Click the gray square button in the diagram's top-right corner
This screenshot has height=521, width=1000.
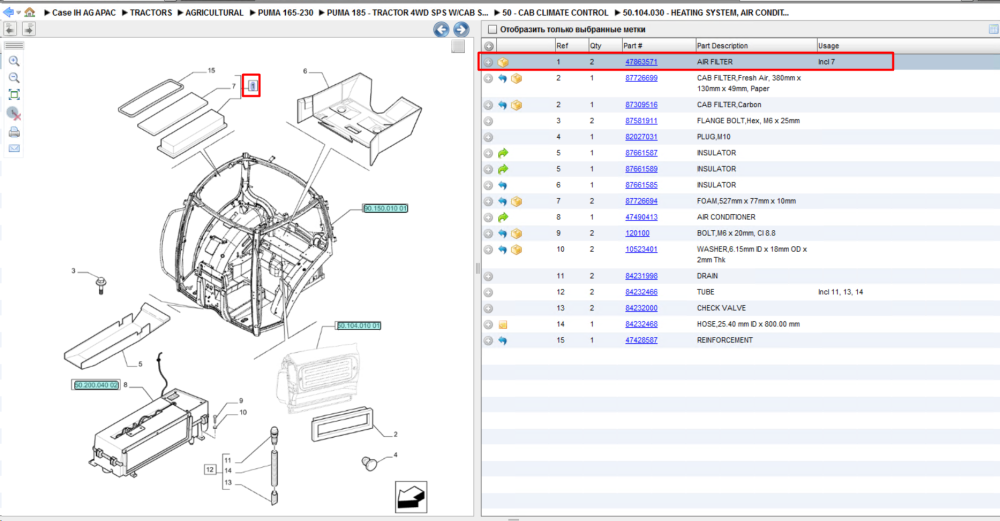pos(458,46)
